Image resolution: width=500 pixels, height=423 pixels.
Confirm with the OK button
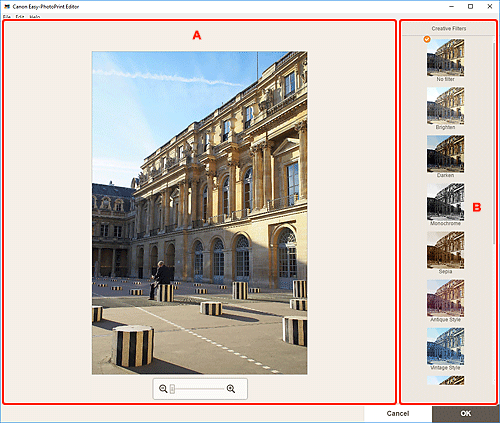[466, 414]
